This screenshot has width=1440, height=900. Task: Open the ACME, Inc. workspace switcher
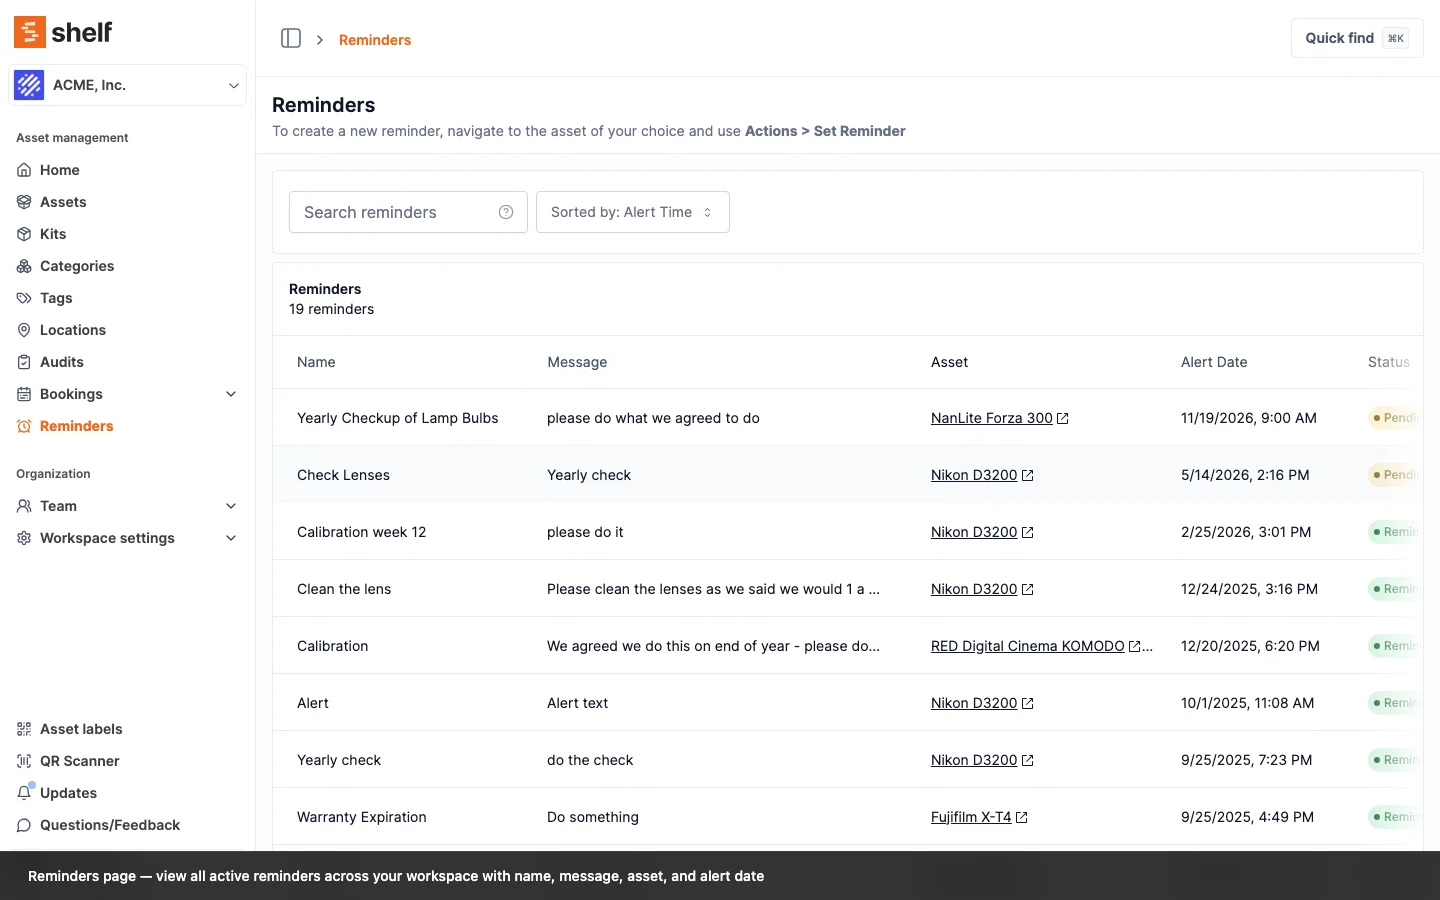tap(127, 85)
